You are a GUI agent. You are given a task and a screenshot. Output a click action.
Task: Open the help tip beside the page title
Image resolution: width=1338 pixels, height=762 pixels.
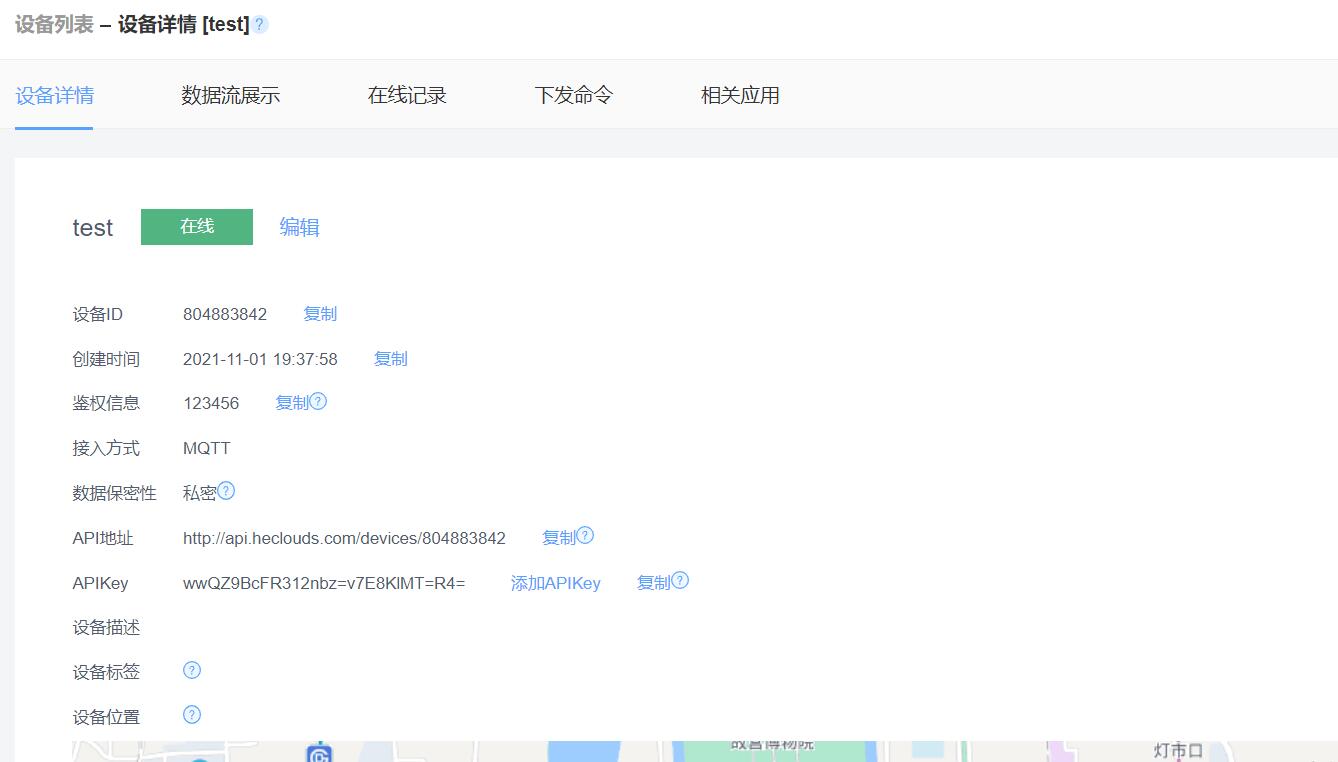[260, 24]
